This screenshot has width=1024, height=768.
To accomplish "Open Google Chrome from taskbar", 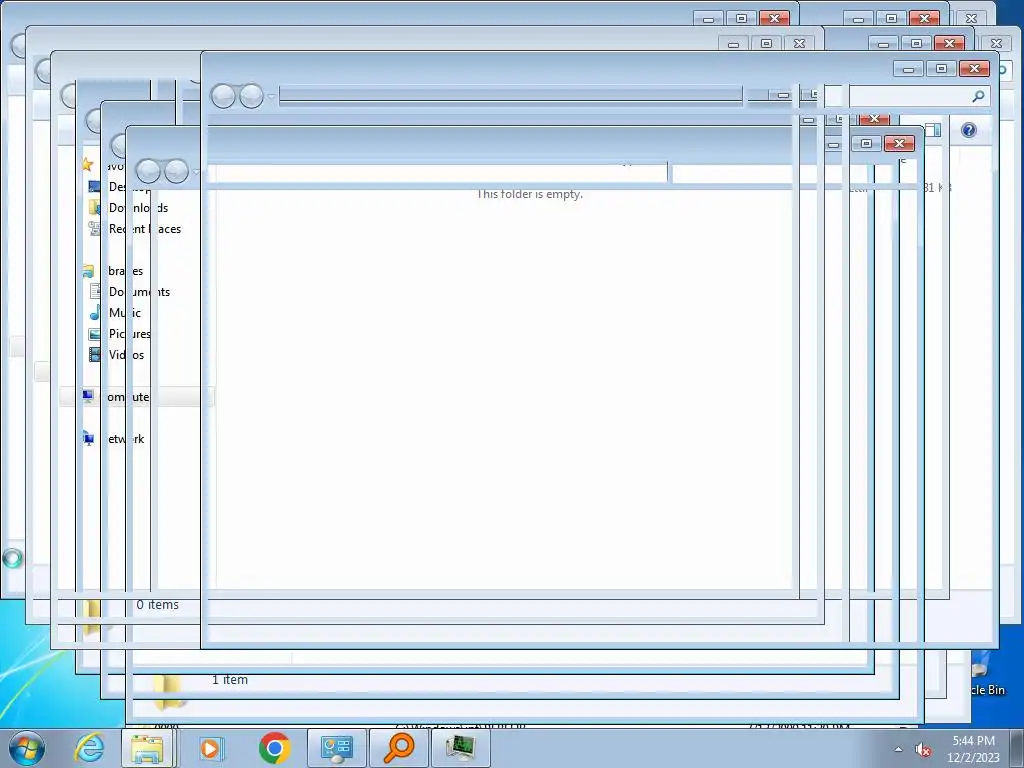I will click(x=274, y=748).
